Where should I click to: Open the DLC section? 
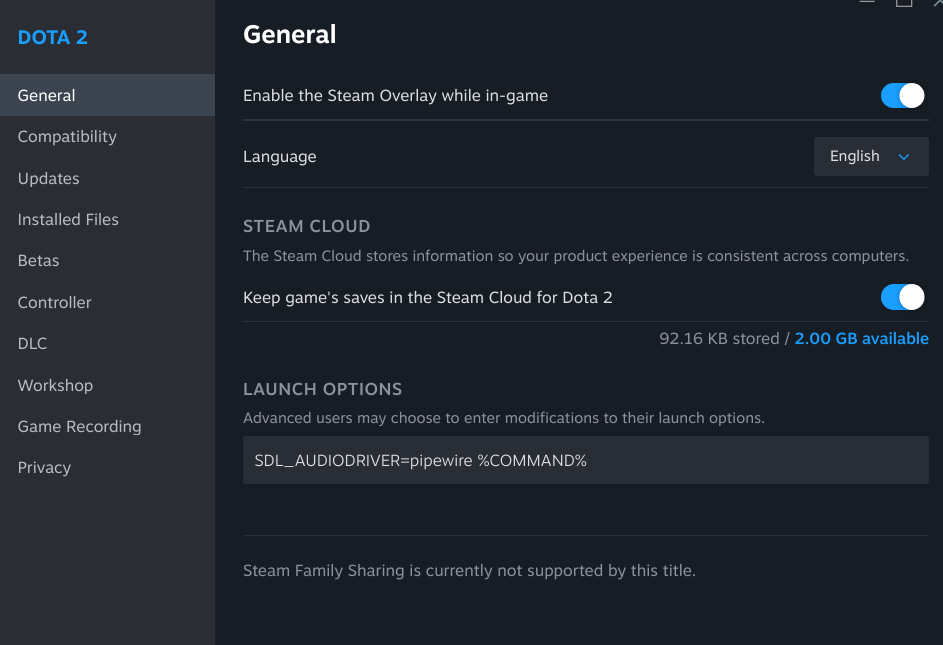pos(107,344)
